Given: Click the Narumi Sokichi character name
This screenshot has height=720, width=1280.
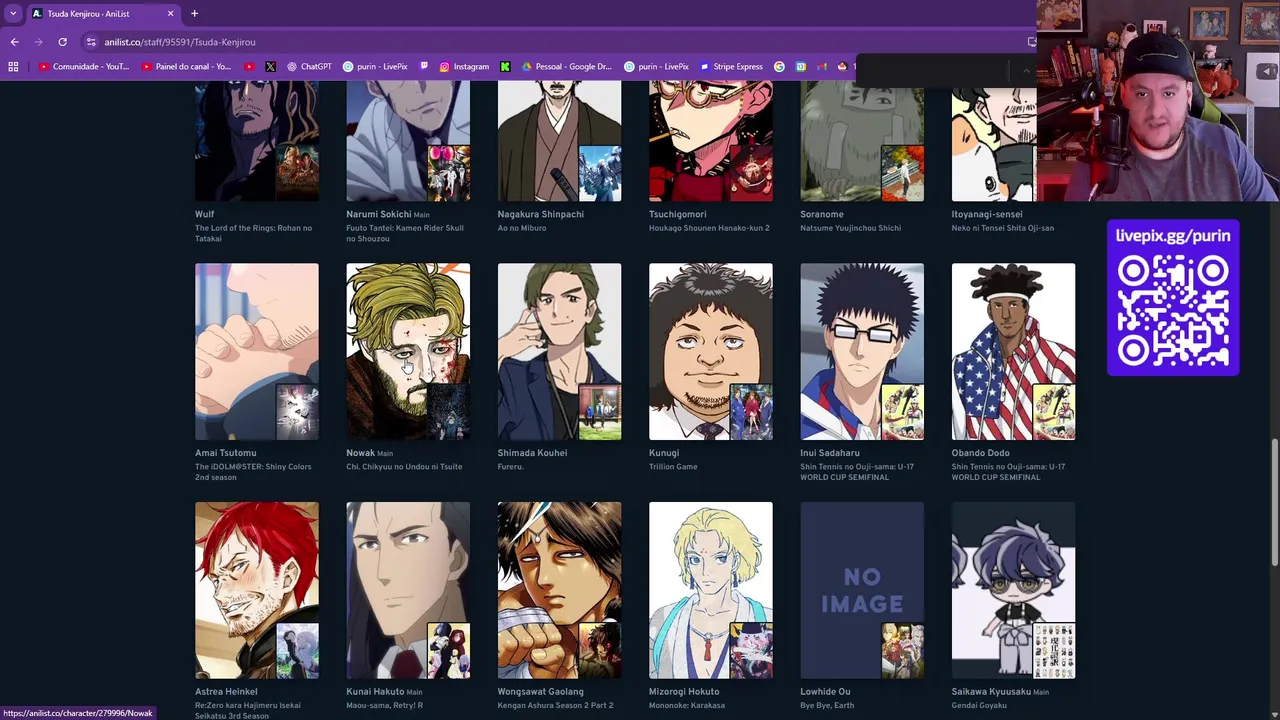Looking at the screenshot, I should [x=379, y=214].
